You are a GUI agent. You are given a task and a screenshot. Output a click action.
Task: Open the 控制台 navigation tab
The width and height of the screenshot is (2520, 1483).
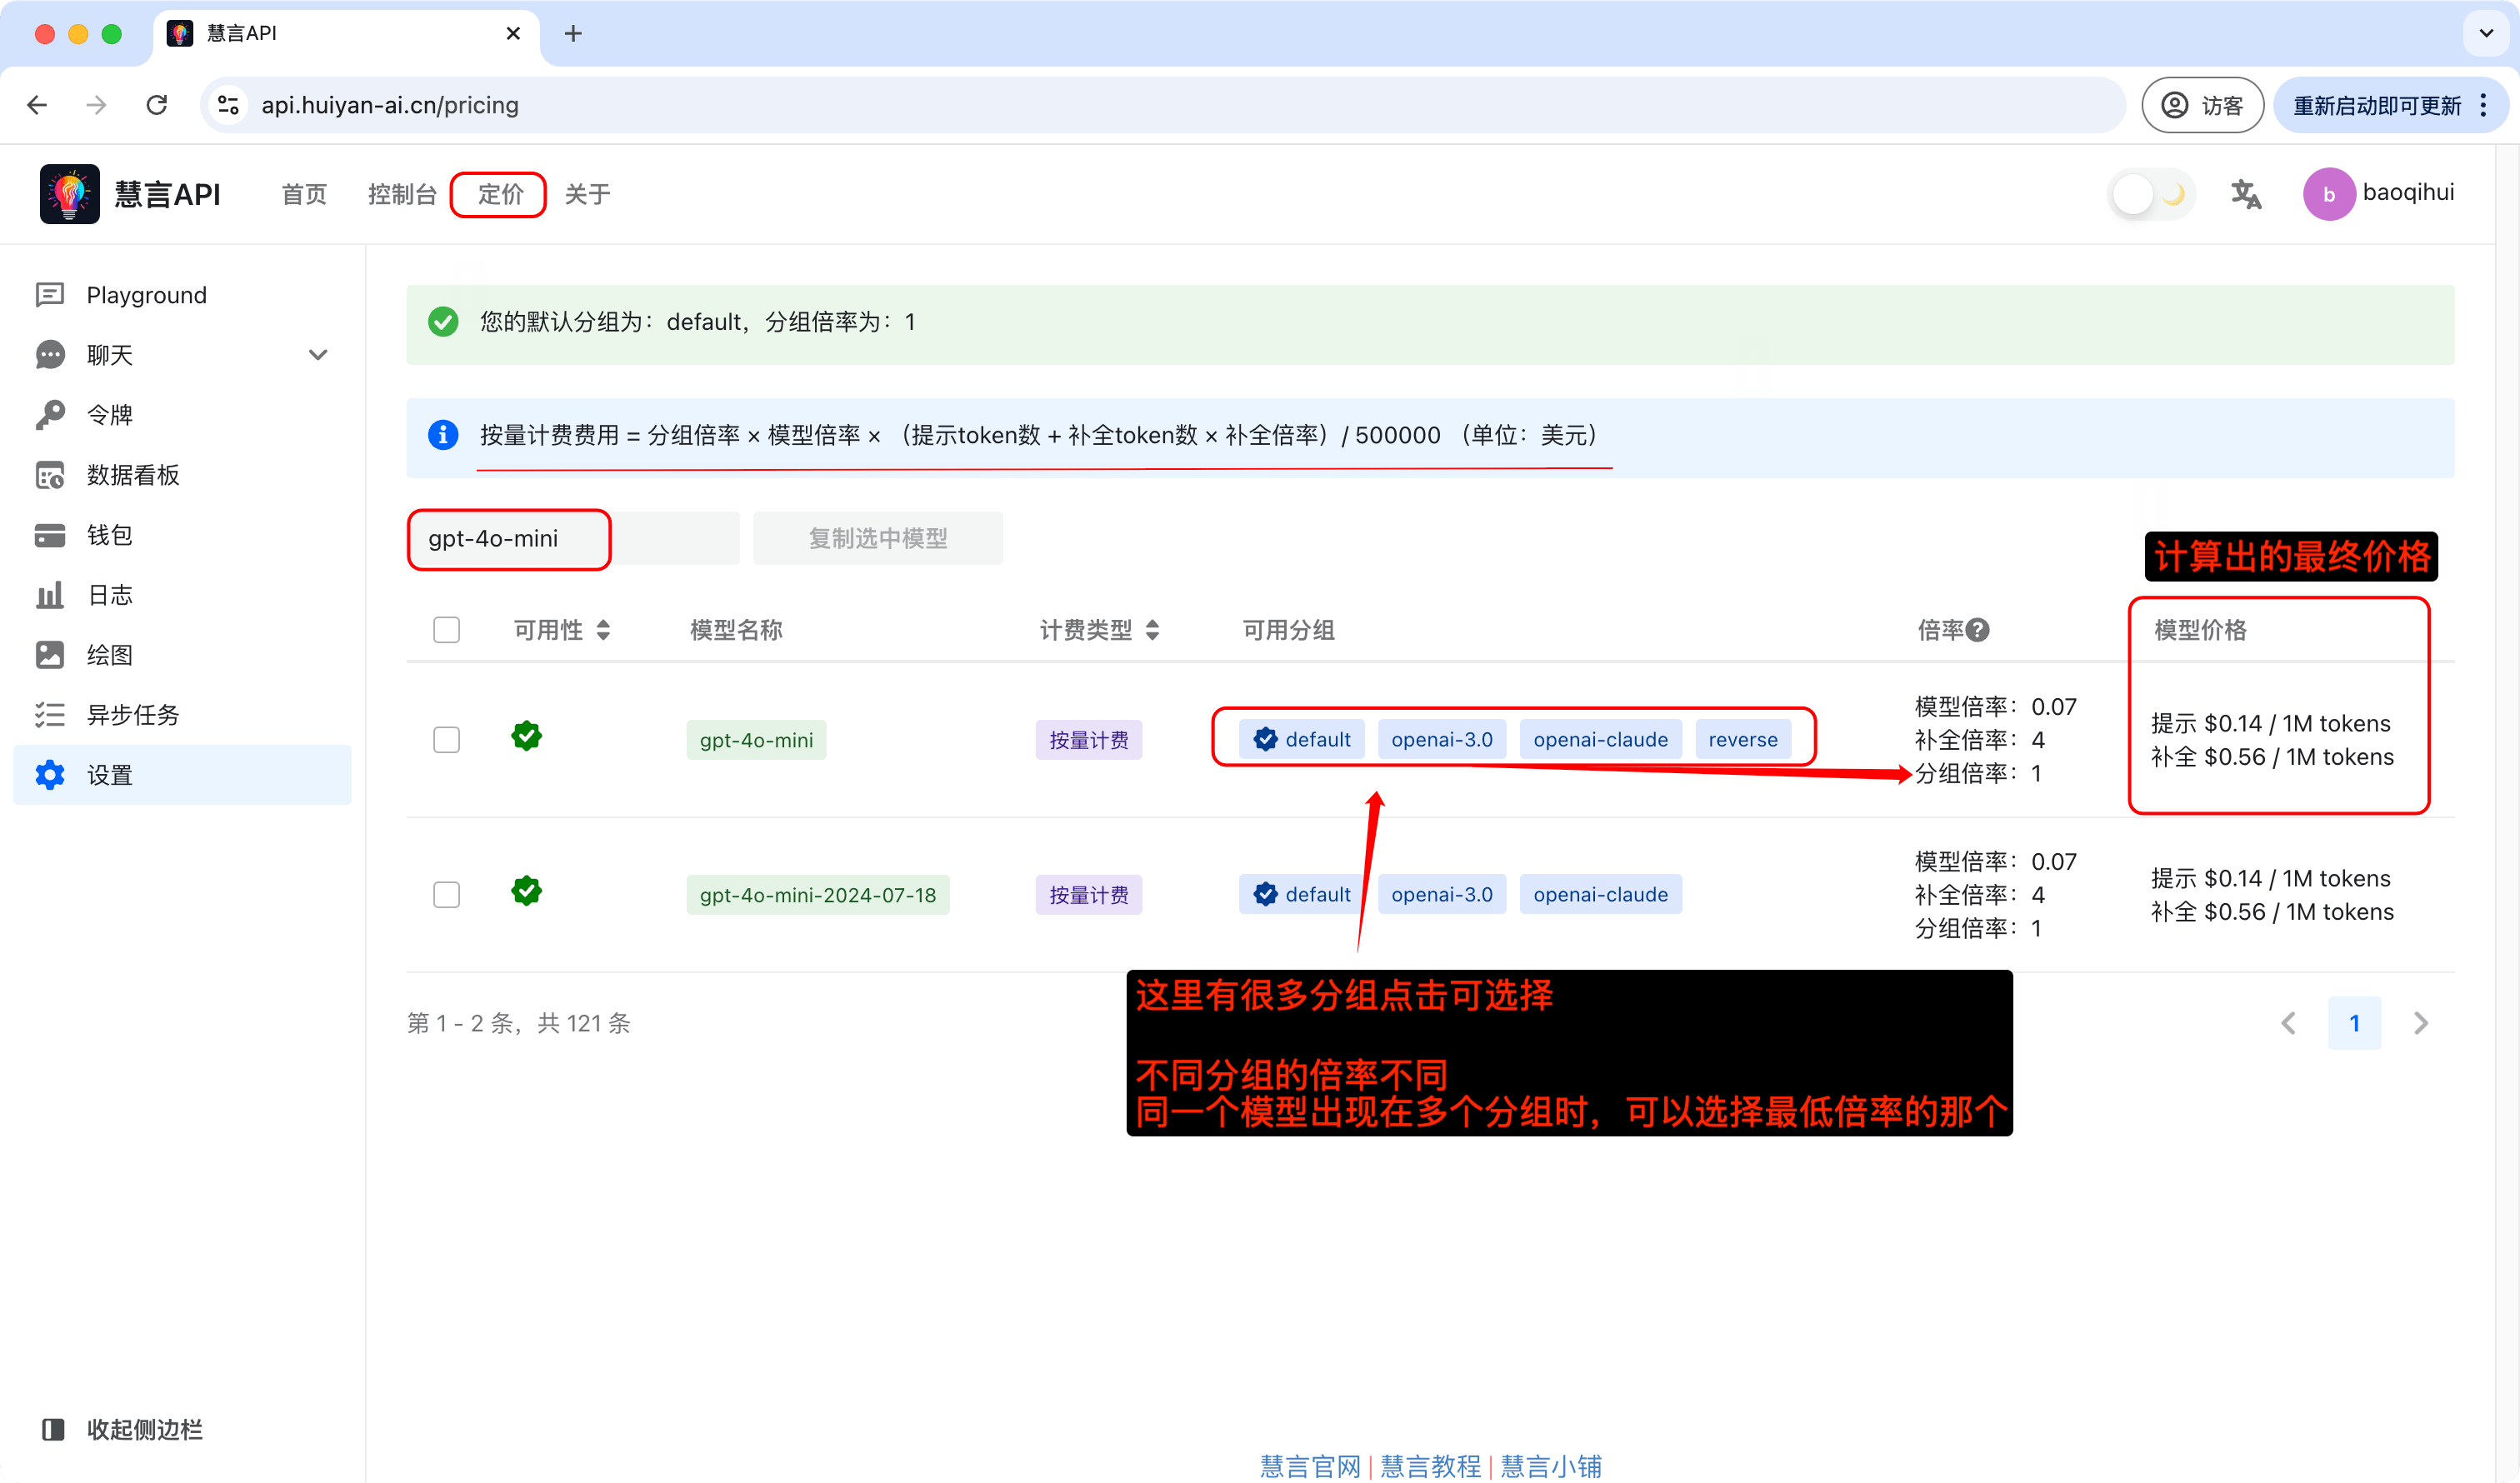click(x=402, y=194)
